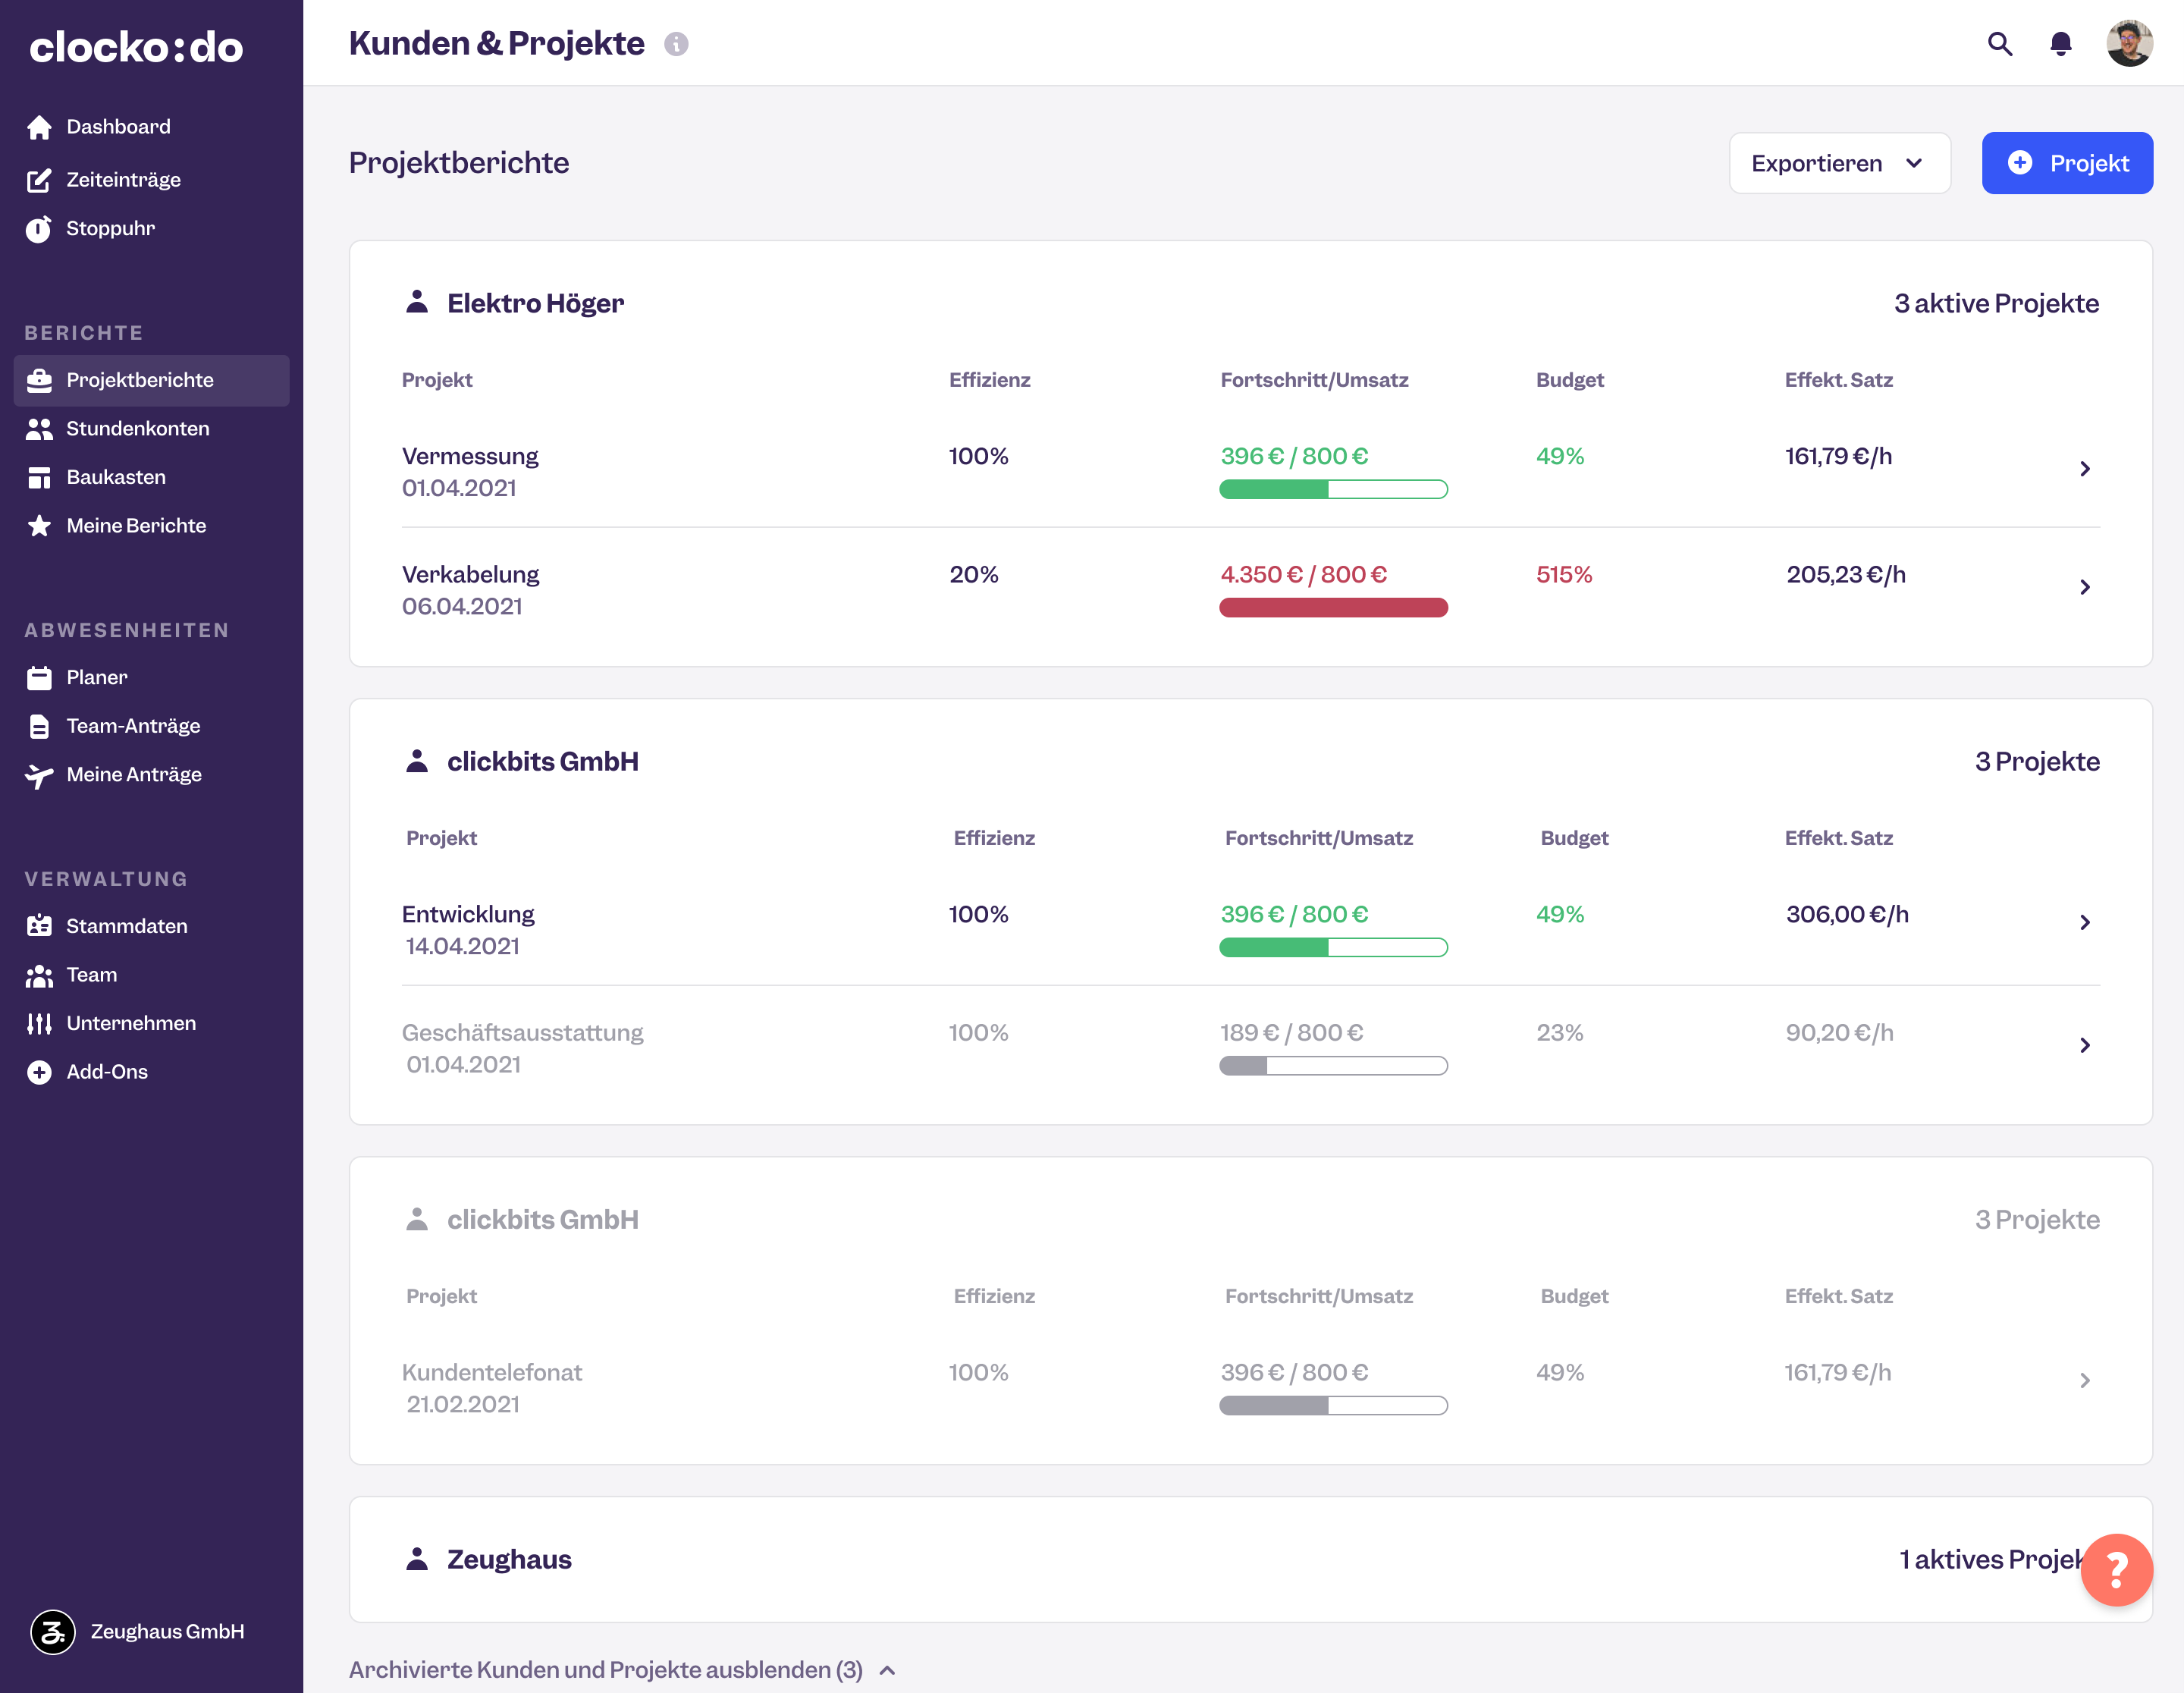Open the Stoppuhr timer icon
Viewport: 2184px width, 1693px height.
pos(39,228)
